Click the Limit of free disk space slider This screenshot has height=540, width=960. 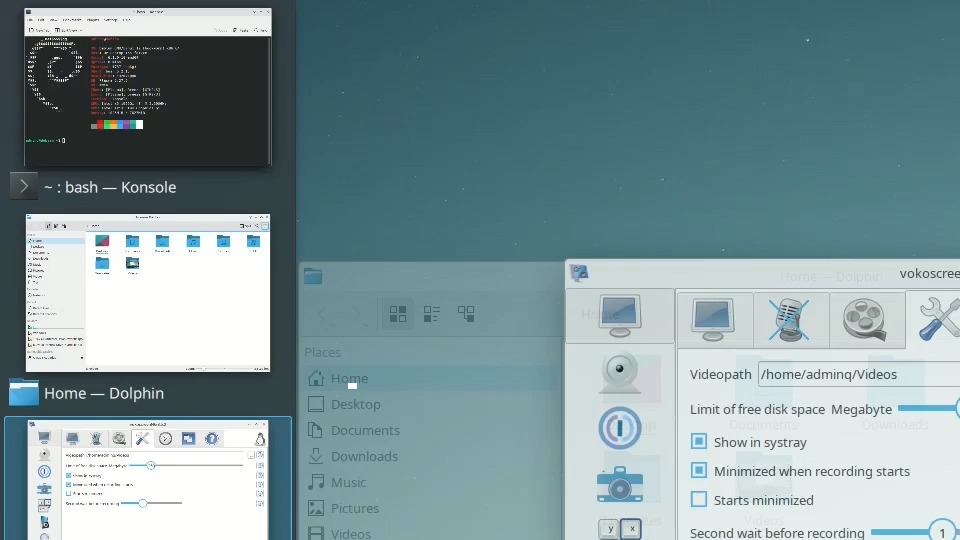[927, 408]
